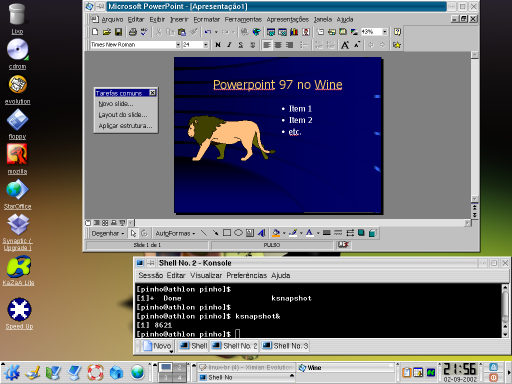Click Novo button in Konsole
This screenshot has height=384, width=512.
pyautogui.click(x=158, y=346)
